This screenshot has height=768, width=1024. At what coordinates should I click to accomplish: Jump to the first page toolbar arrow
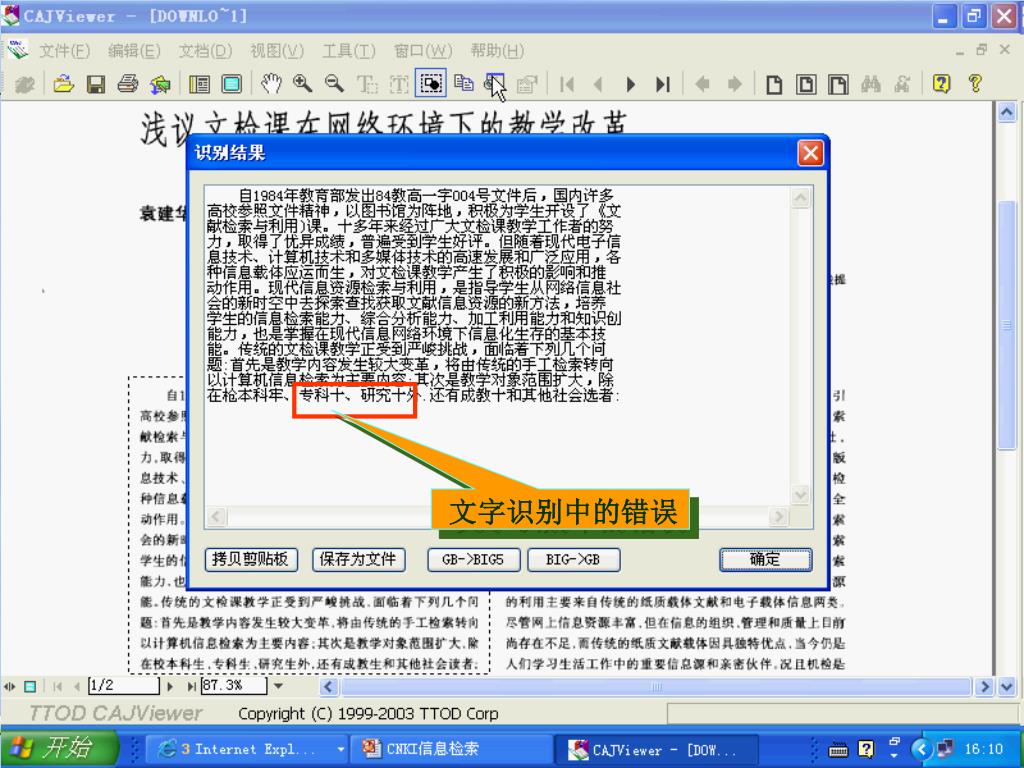(567, 84)
